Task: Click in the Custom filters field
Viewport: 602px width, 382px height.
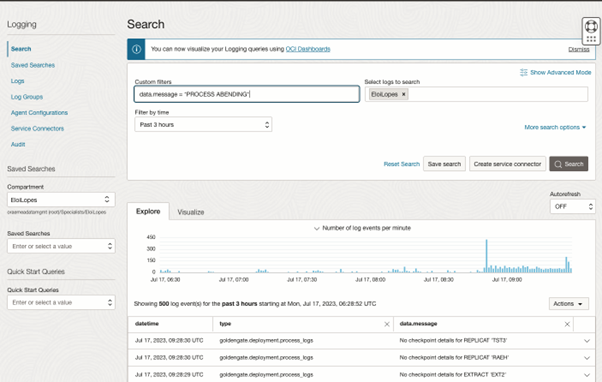Action: point(247,94)
